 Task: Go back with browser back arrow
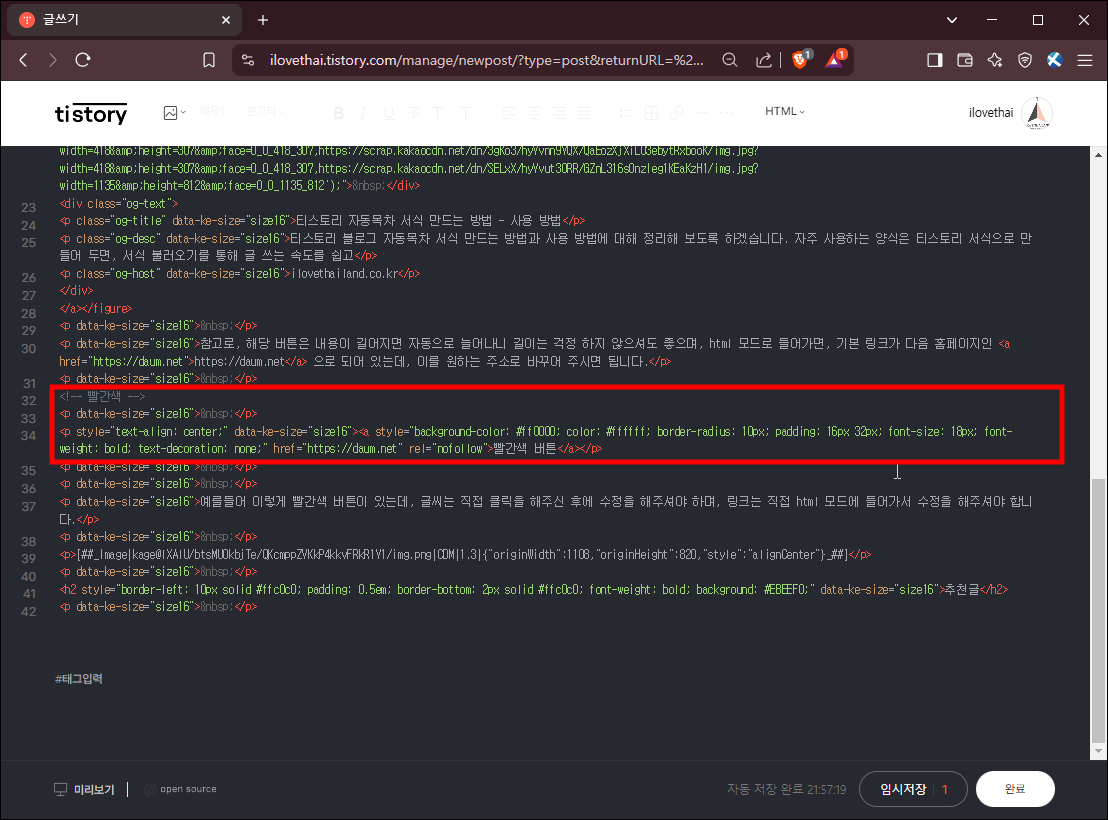coord(23,60)
